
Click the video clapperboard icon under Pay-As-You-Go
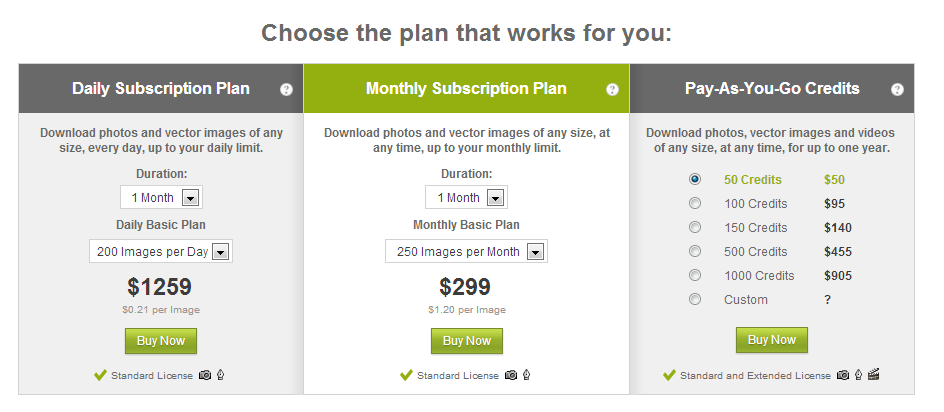point(874,375)
